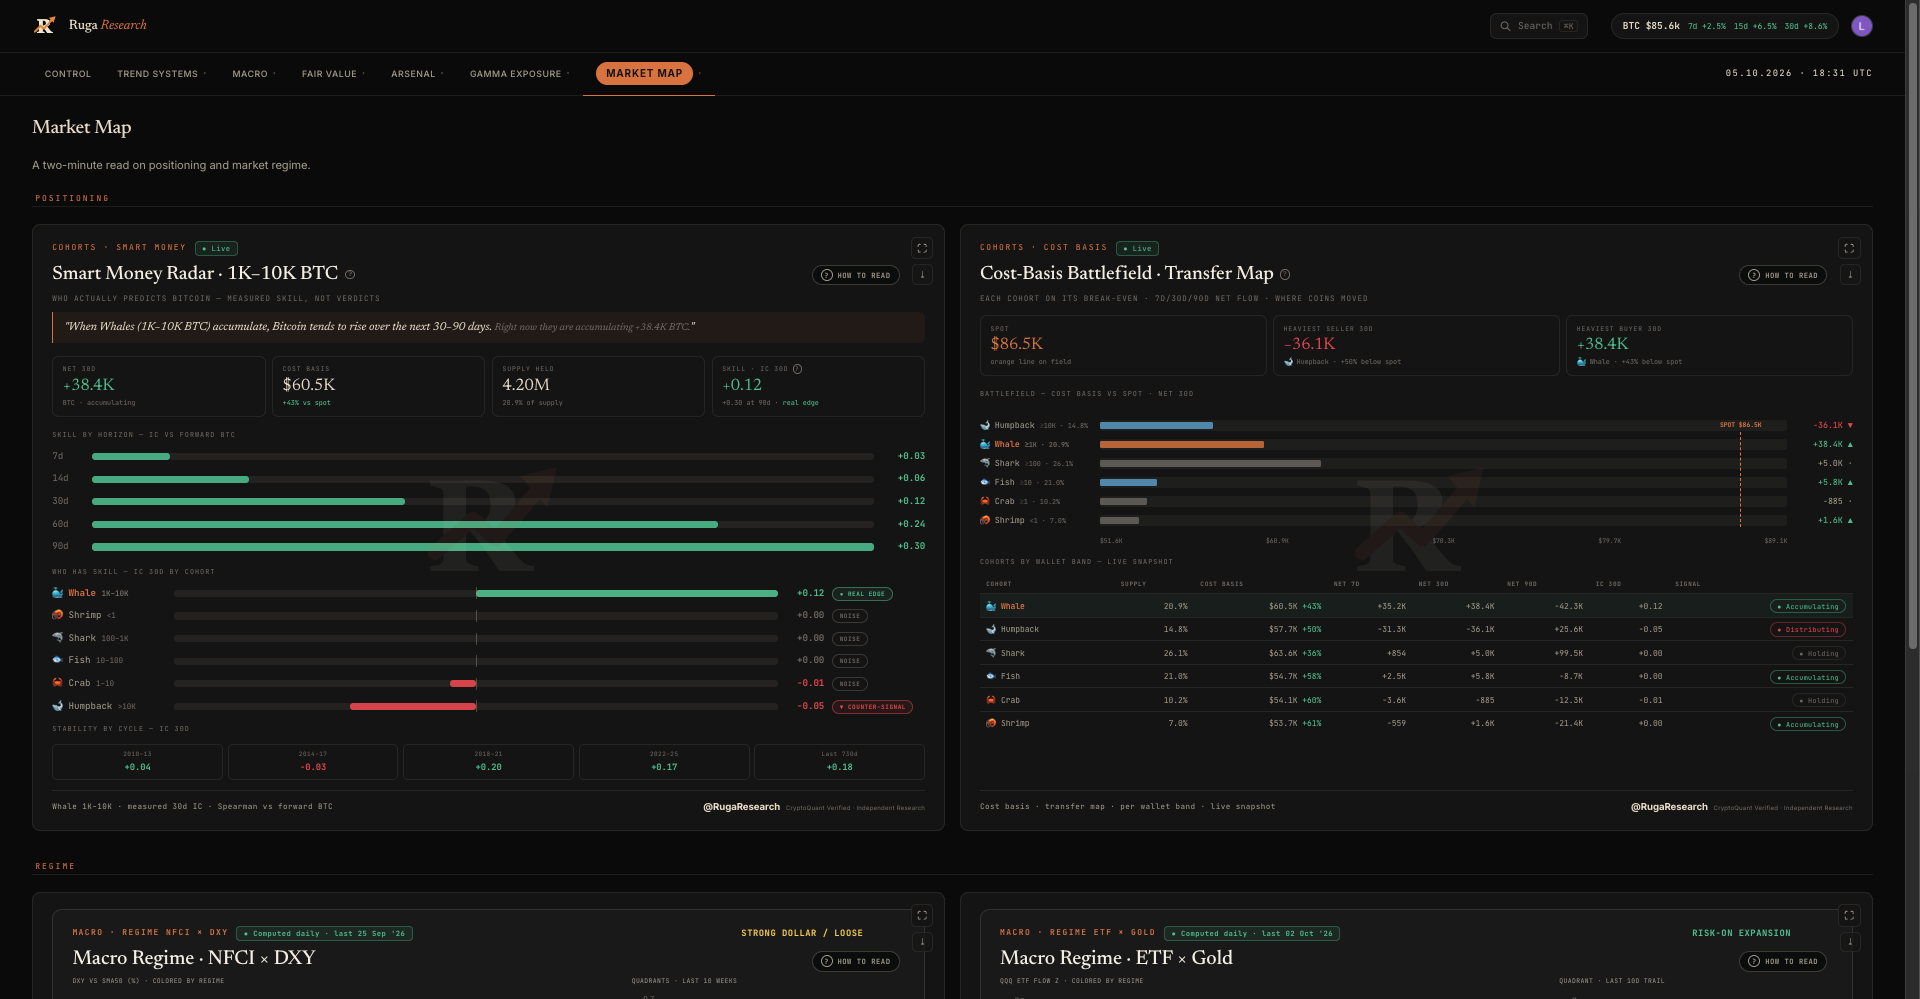The height and width of the screenshot is (999, 1920).
Task: Expand the Macro Regime NFCI card fullscreen
Action: pyautogui.click(x=922, y=915)
